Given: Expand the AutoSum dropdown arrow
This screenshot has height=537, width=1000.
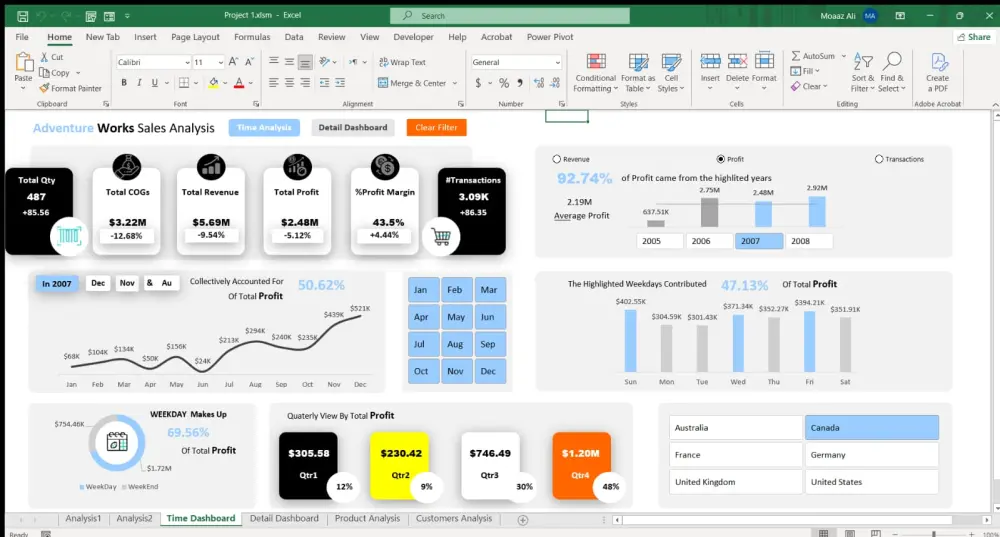Looking at the screenshot, I should coord(843,56).
